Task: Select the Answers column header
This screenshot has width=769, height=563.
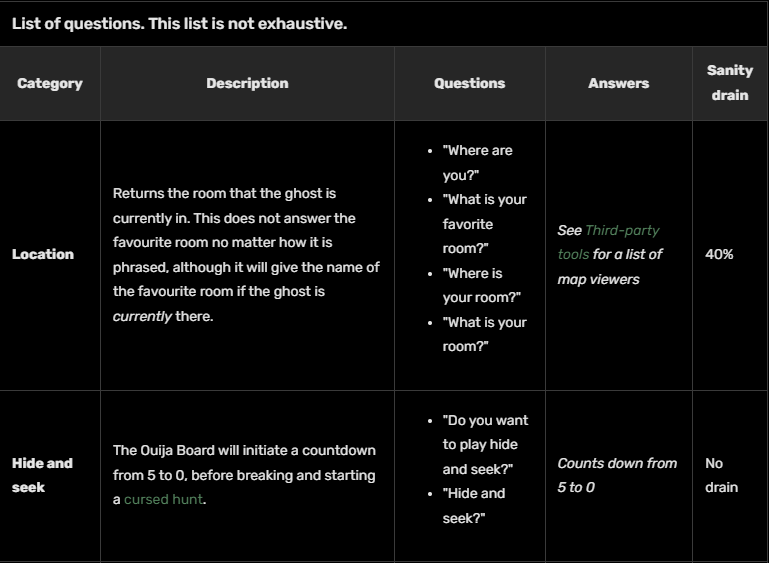Action: coord(618,84)
